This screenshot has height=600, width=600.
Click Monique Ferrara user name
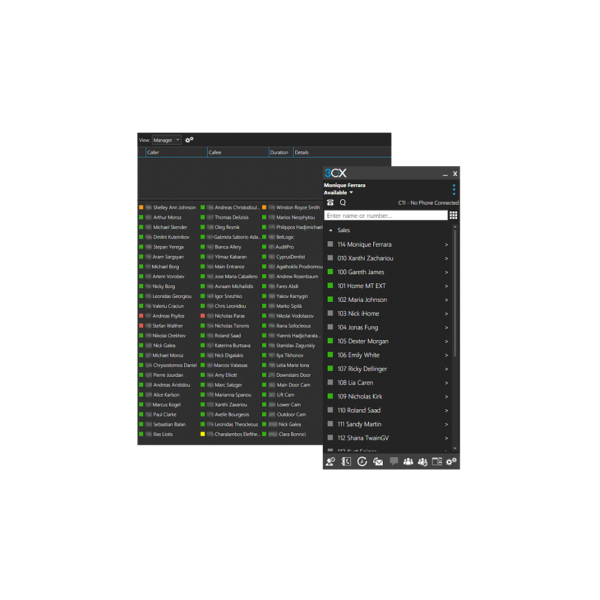[344, 185]
